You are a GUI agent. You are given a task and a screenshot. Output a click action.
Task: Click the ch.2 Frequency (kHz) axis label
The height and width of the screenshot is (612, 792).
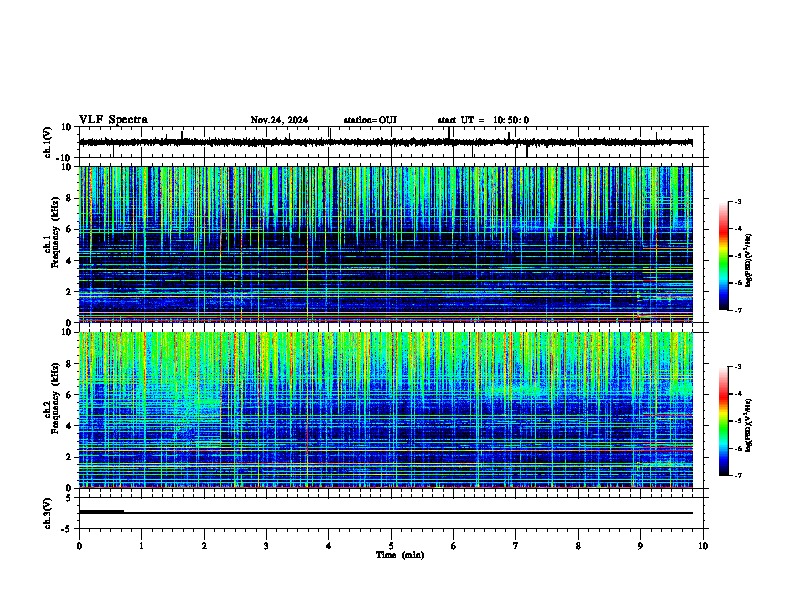[53, 398]
